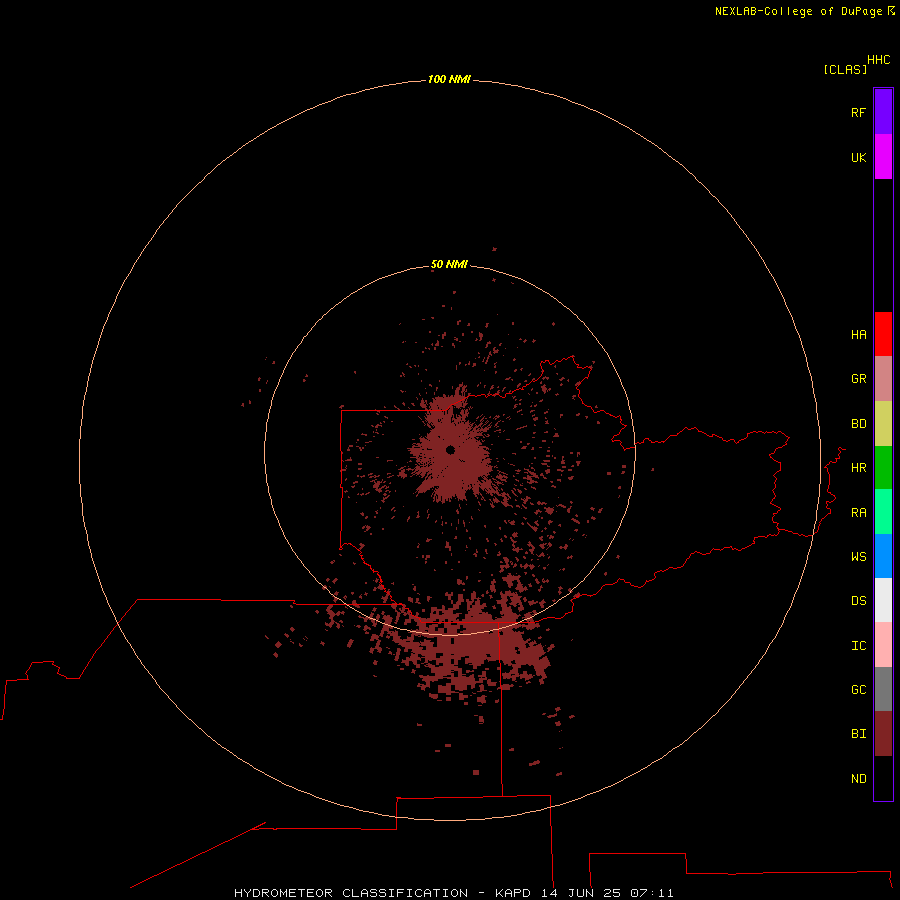Screen dimensions: 900x900
Task: Click the HR legend label
Action: [858, 468]
